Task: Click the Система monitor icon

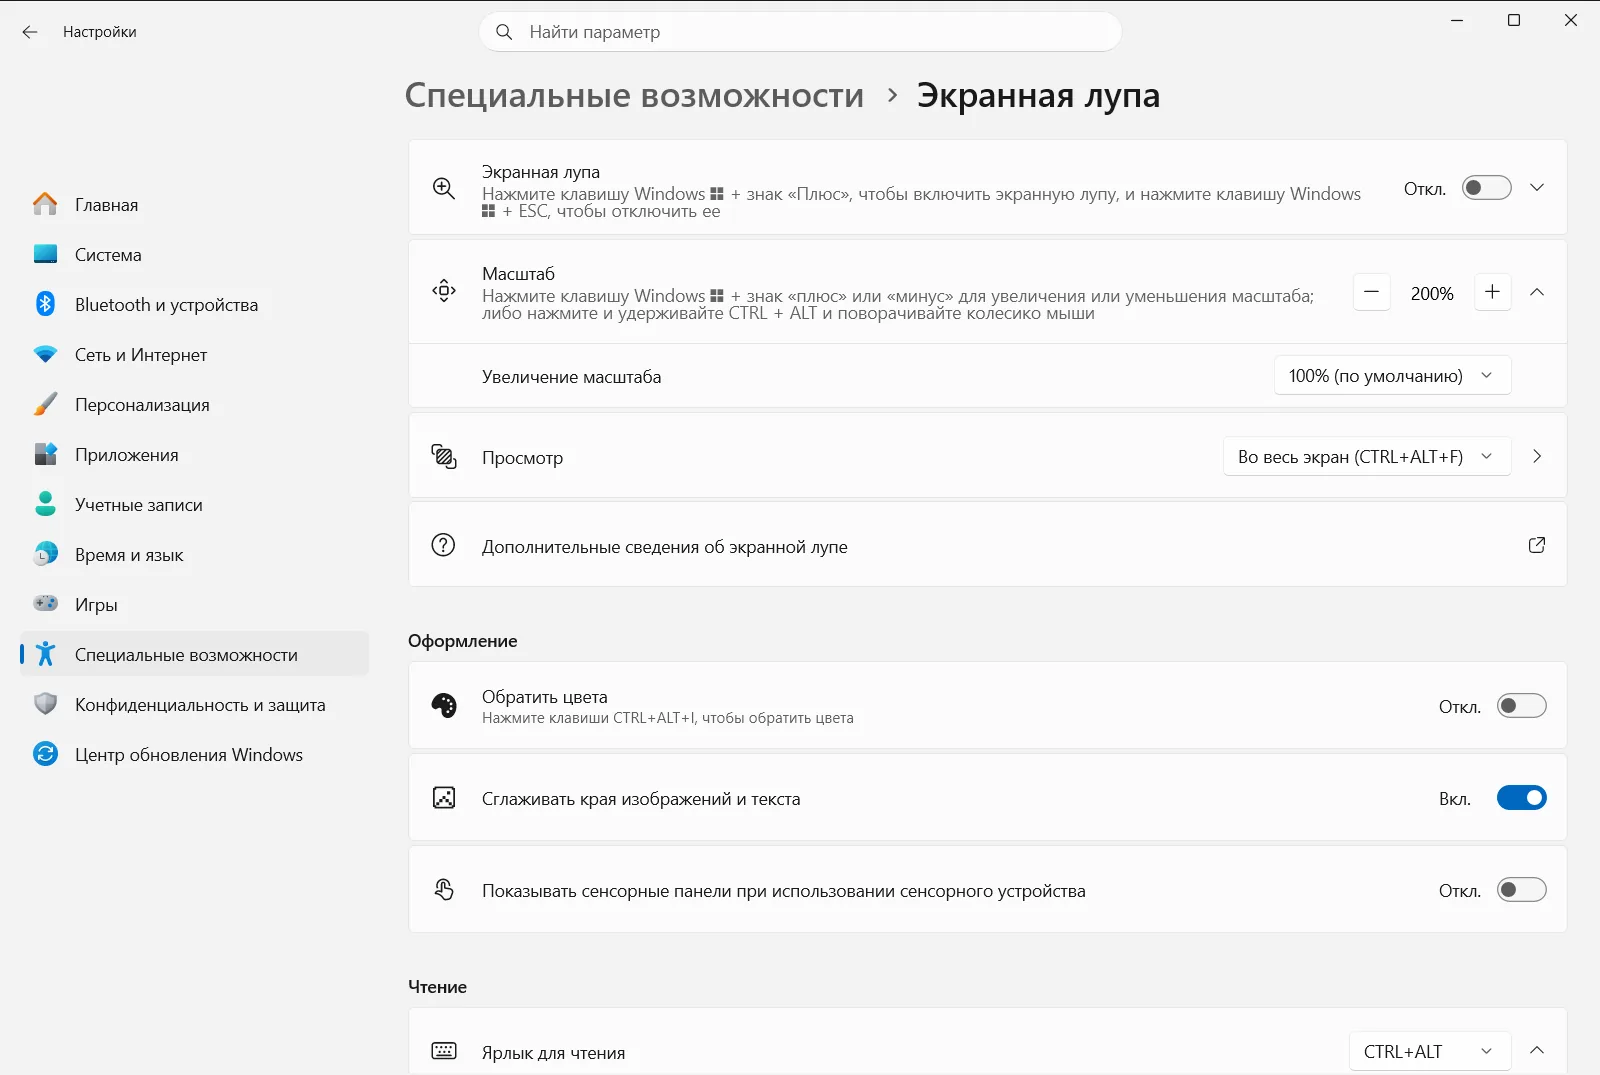Action: click(x=45, y=254)
